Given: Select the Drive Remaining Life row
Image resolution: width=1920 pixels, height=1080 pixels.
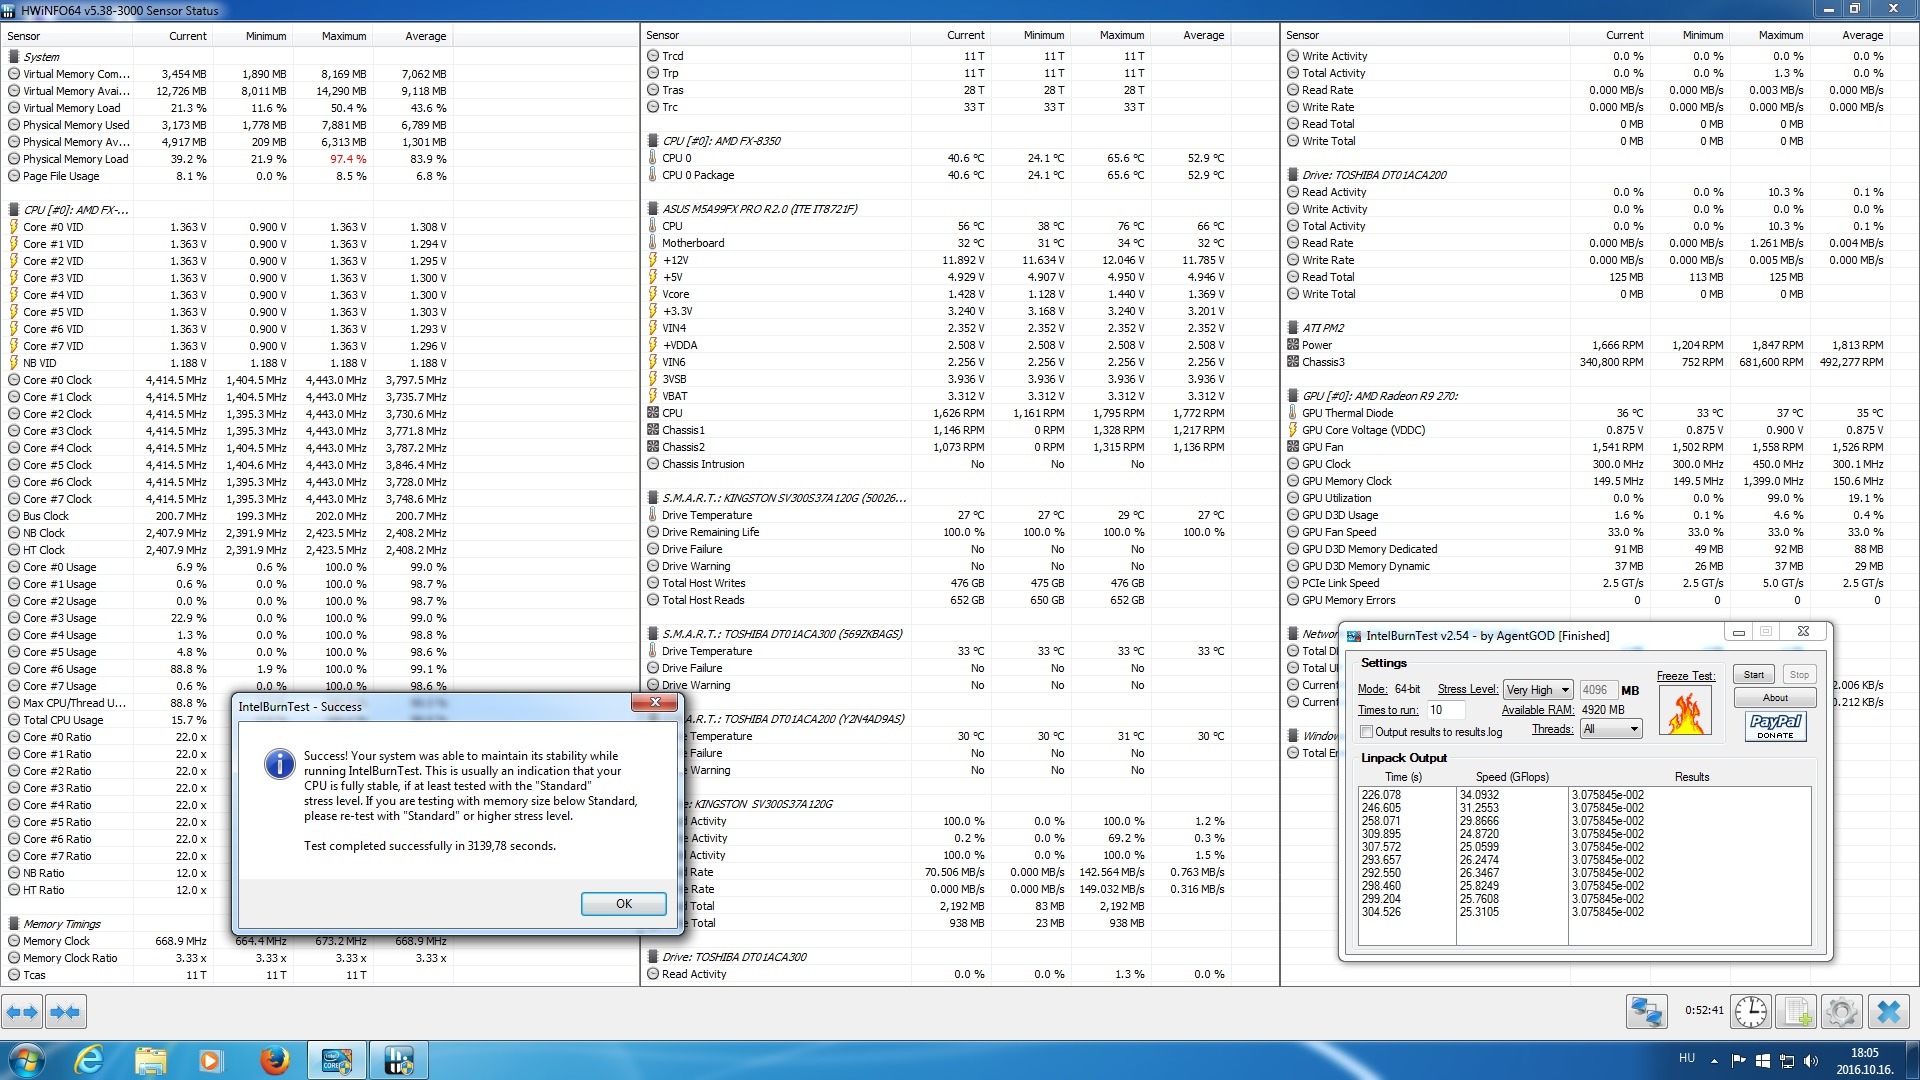Looking at the screenshot, I should 937,532.
